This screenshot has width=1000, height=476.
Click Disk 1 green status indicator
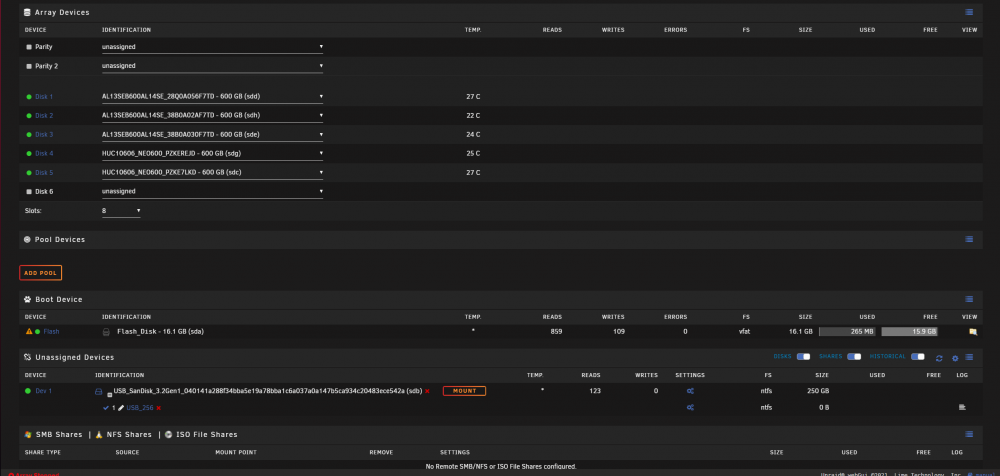pyautogui.click(x=29, y=97)
